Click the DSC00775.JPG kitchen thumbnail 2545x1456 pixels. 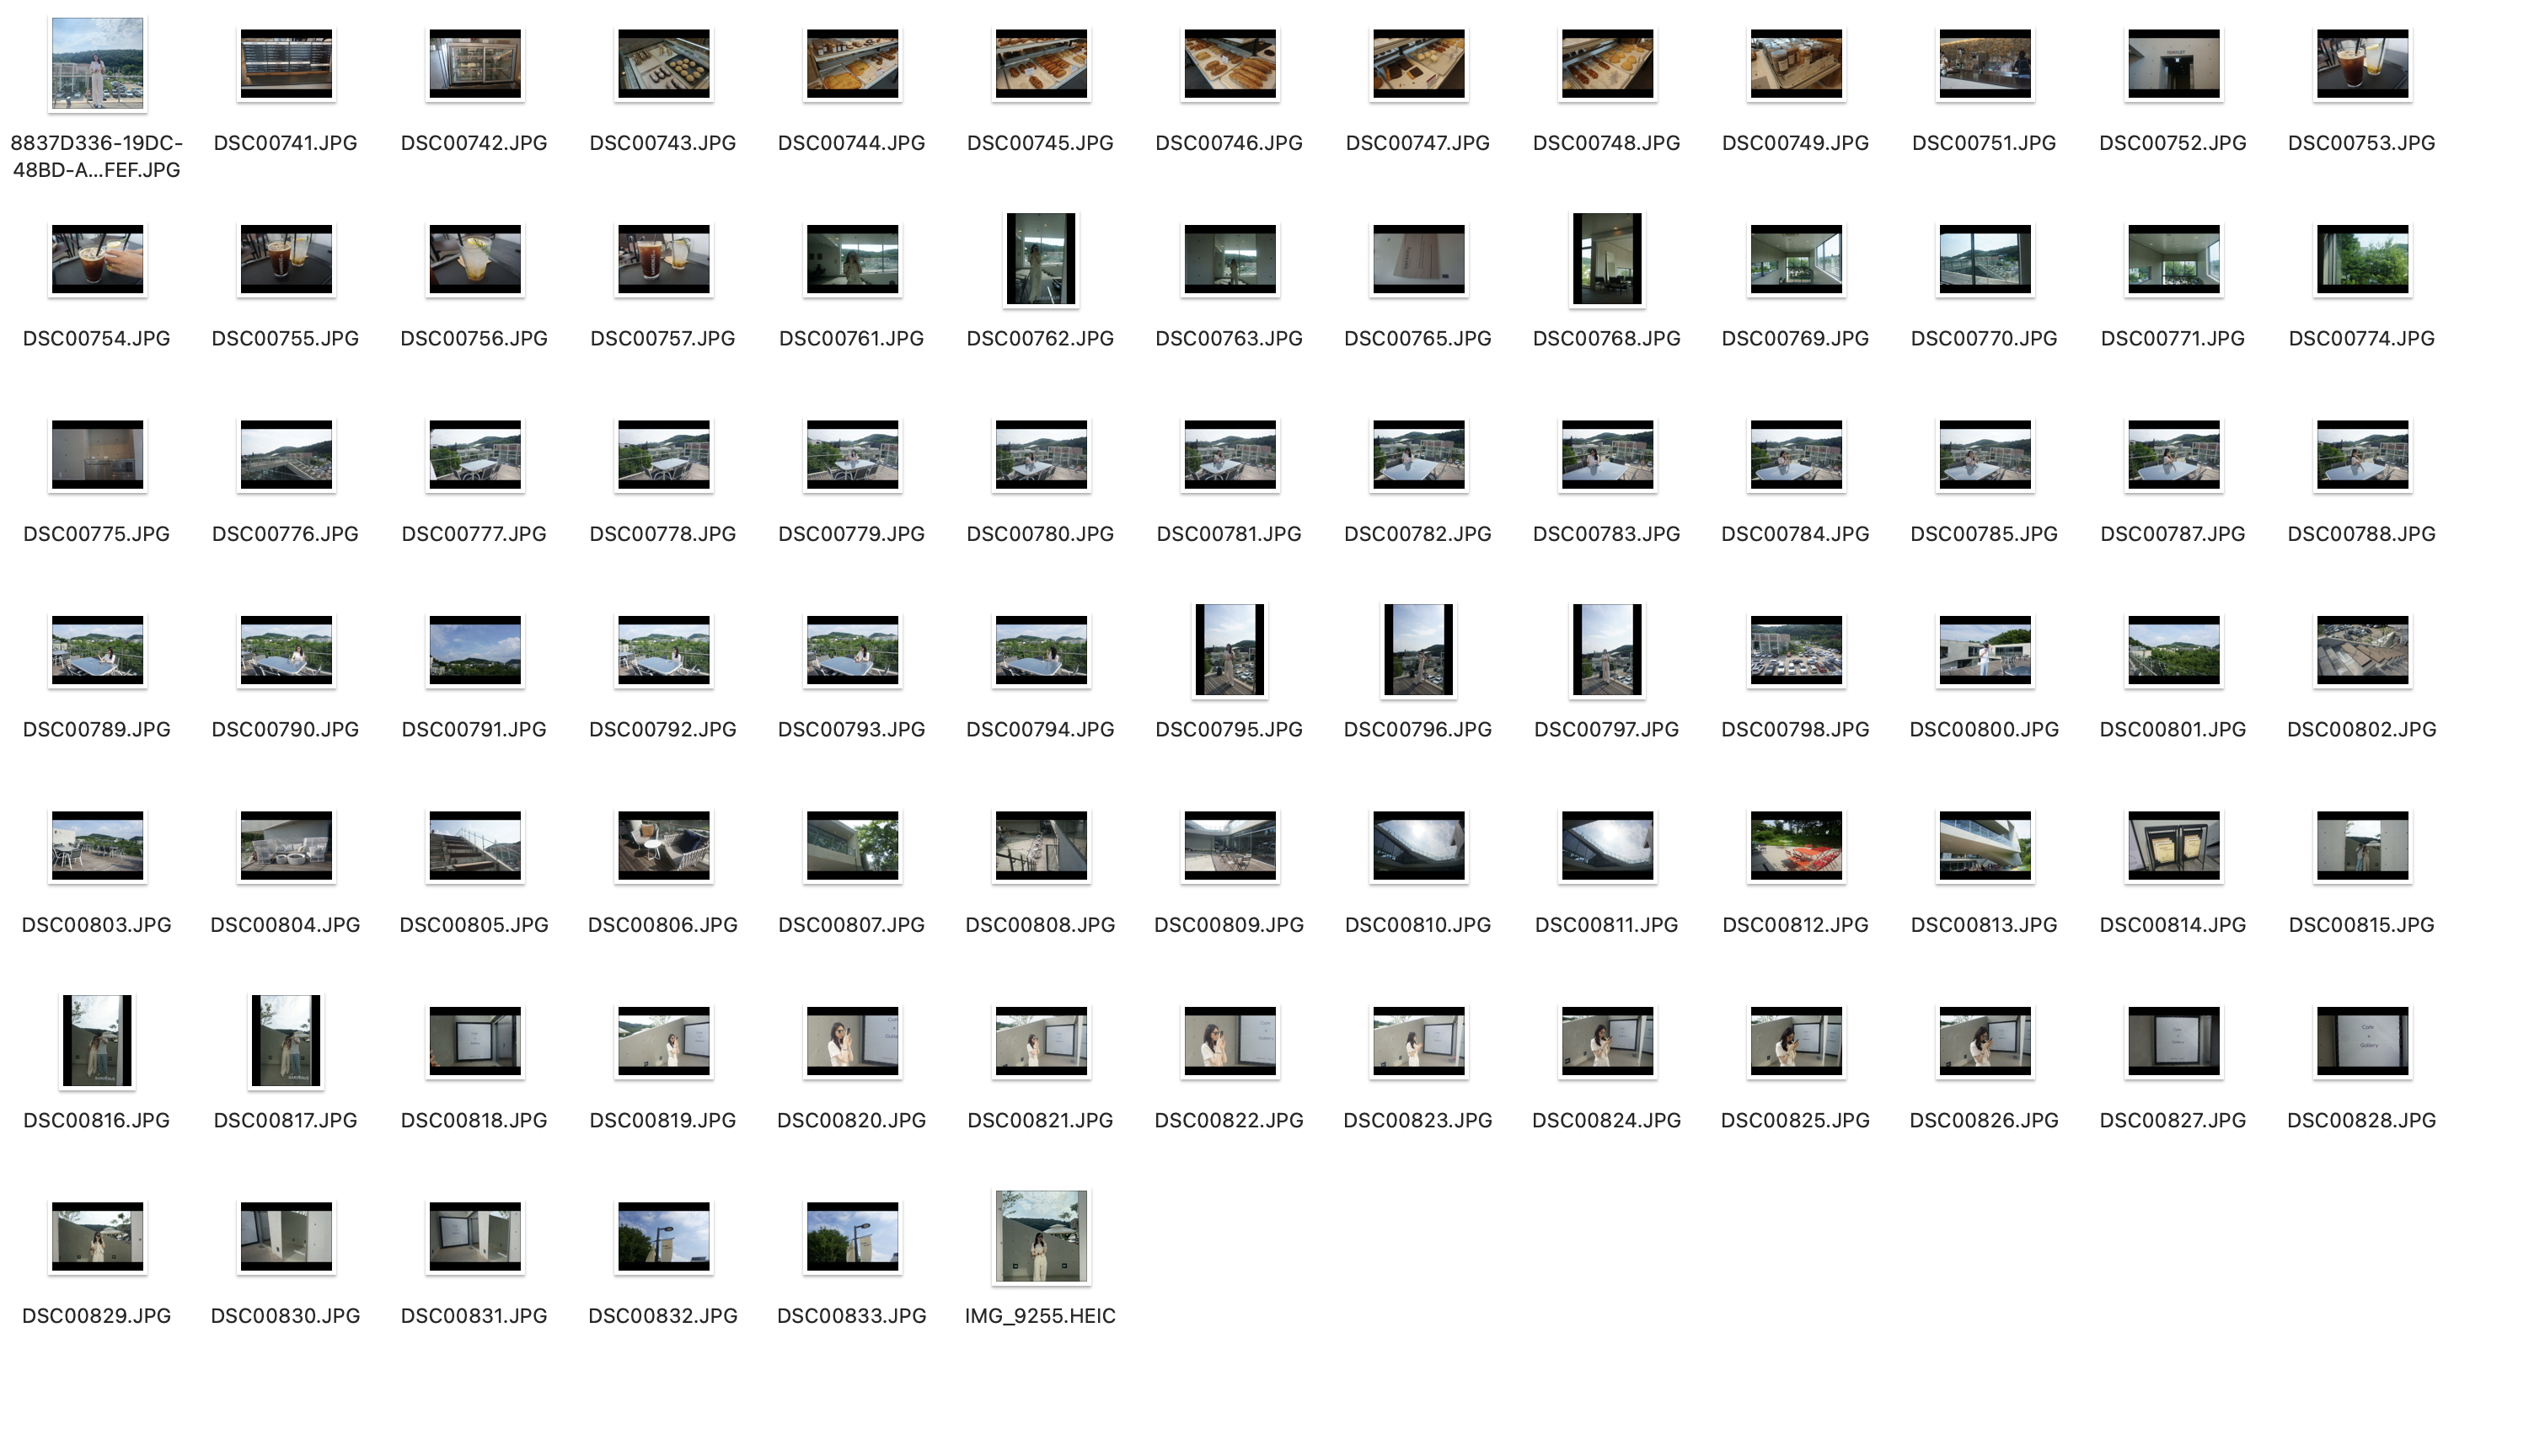97,455
